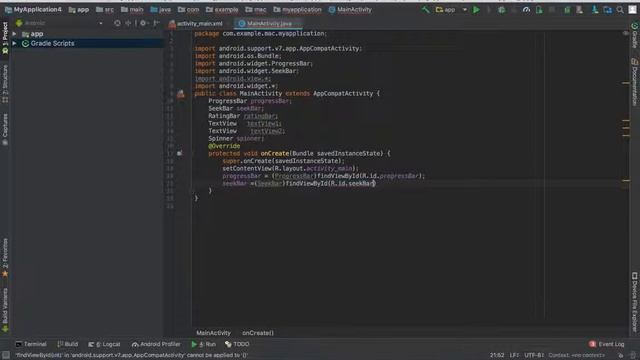Image resolution: width=640 pixels, height=360 pixels.
Task: Click the LF line separator status item
Action: pos(514,355)
